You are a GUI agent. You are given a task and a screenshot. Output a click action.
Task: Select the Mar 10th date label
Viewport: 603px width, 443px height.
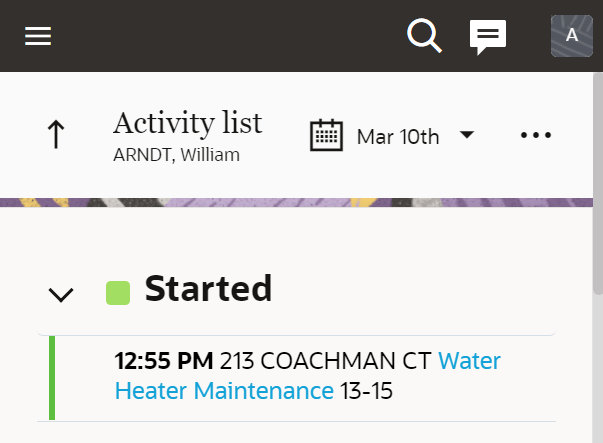tap(397, 136)
